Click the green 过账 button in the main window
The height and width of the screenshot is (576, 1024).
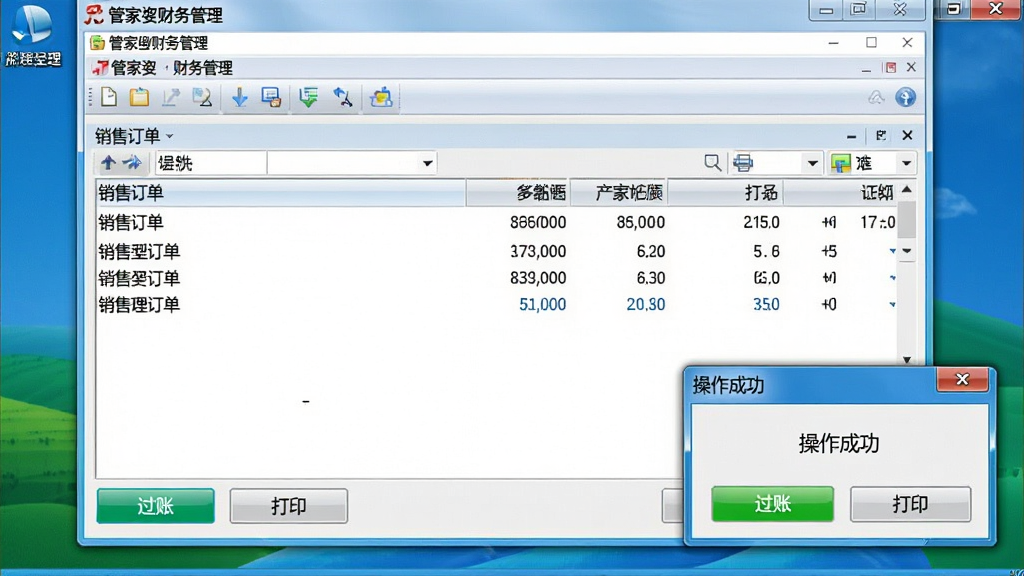coord(155,505)
